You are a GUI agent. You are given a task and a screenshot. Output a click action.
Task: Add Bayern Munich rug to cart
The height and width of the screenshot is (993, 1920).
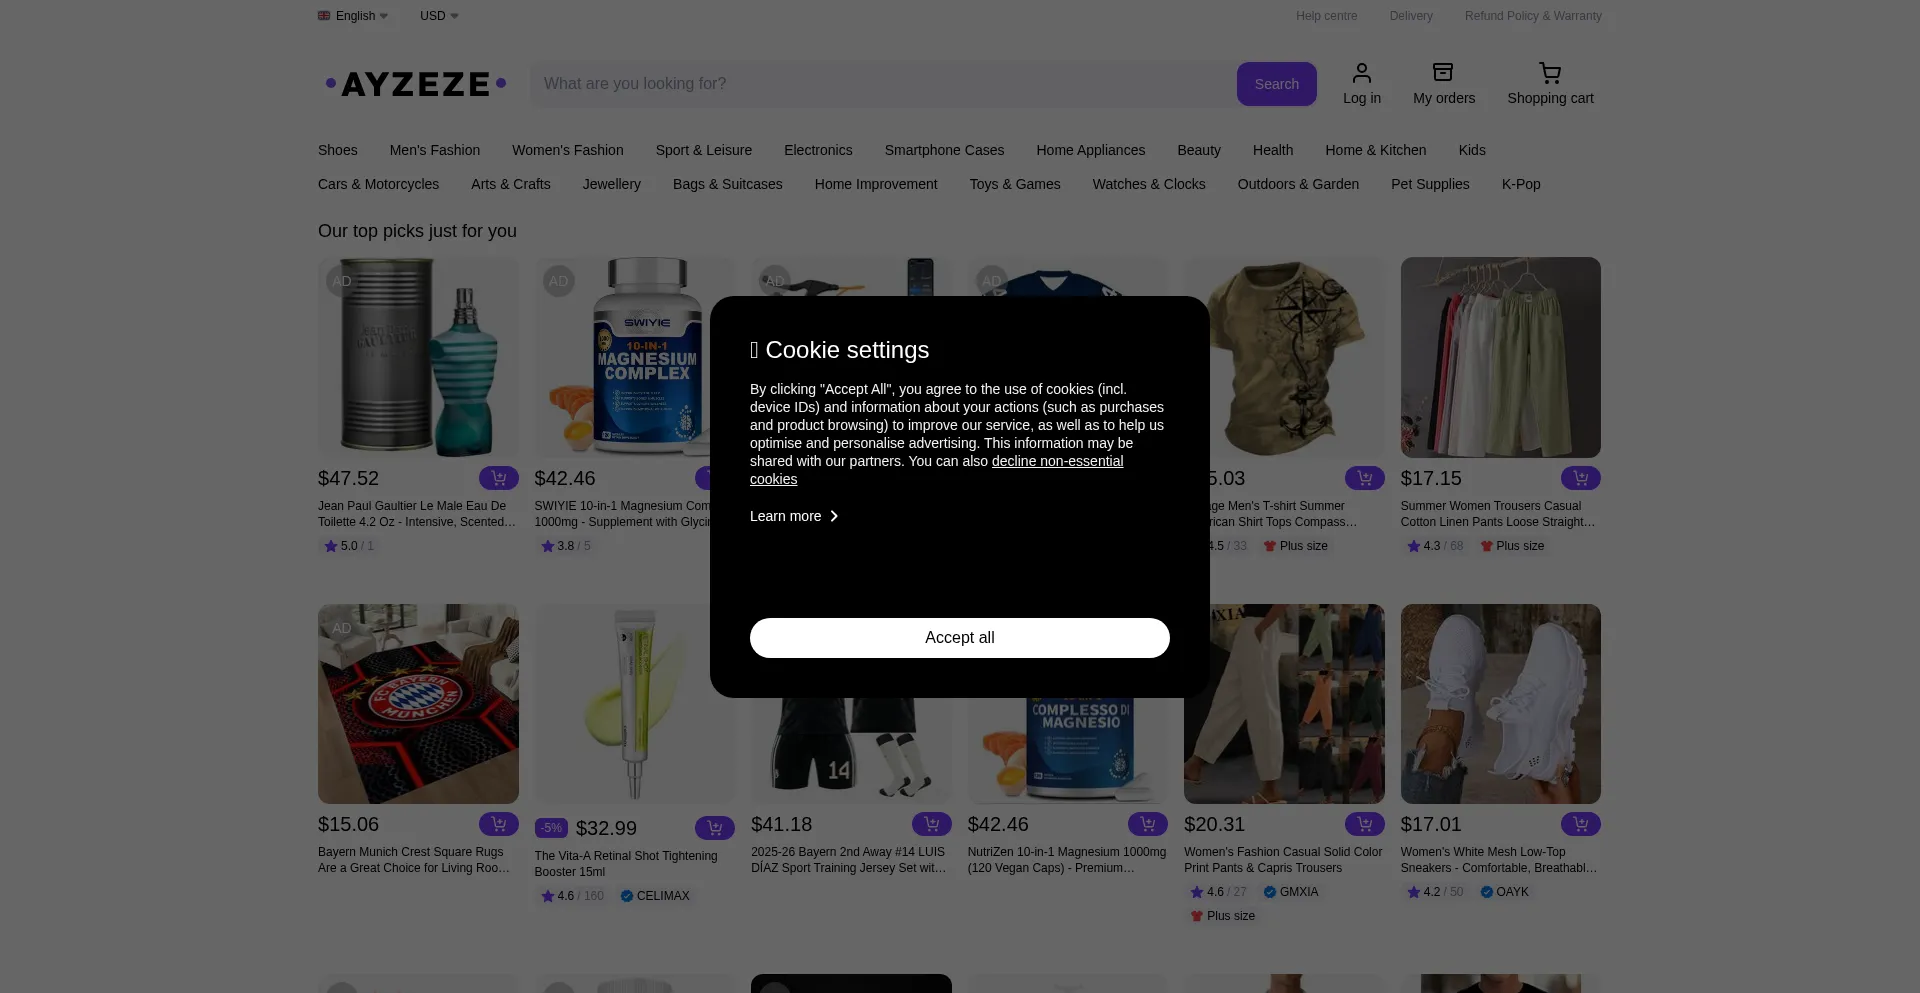499,824
